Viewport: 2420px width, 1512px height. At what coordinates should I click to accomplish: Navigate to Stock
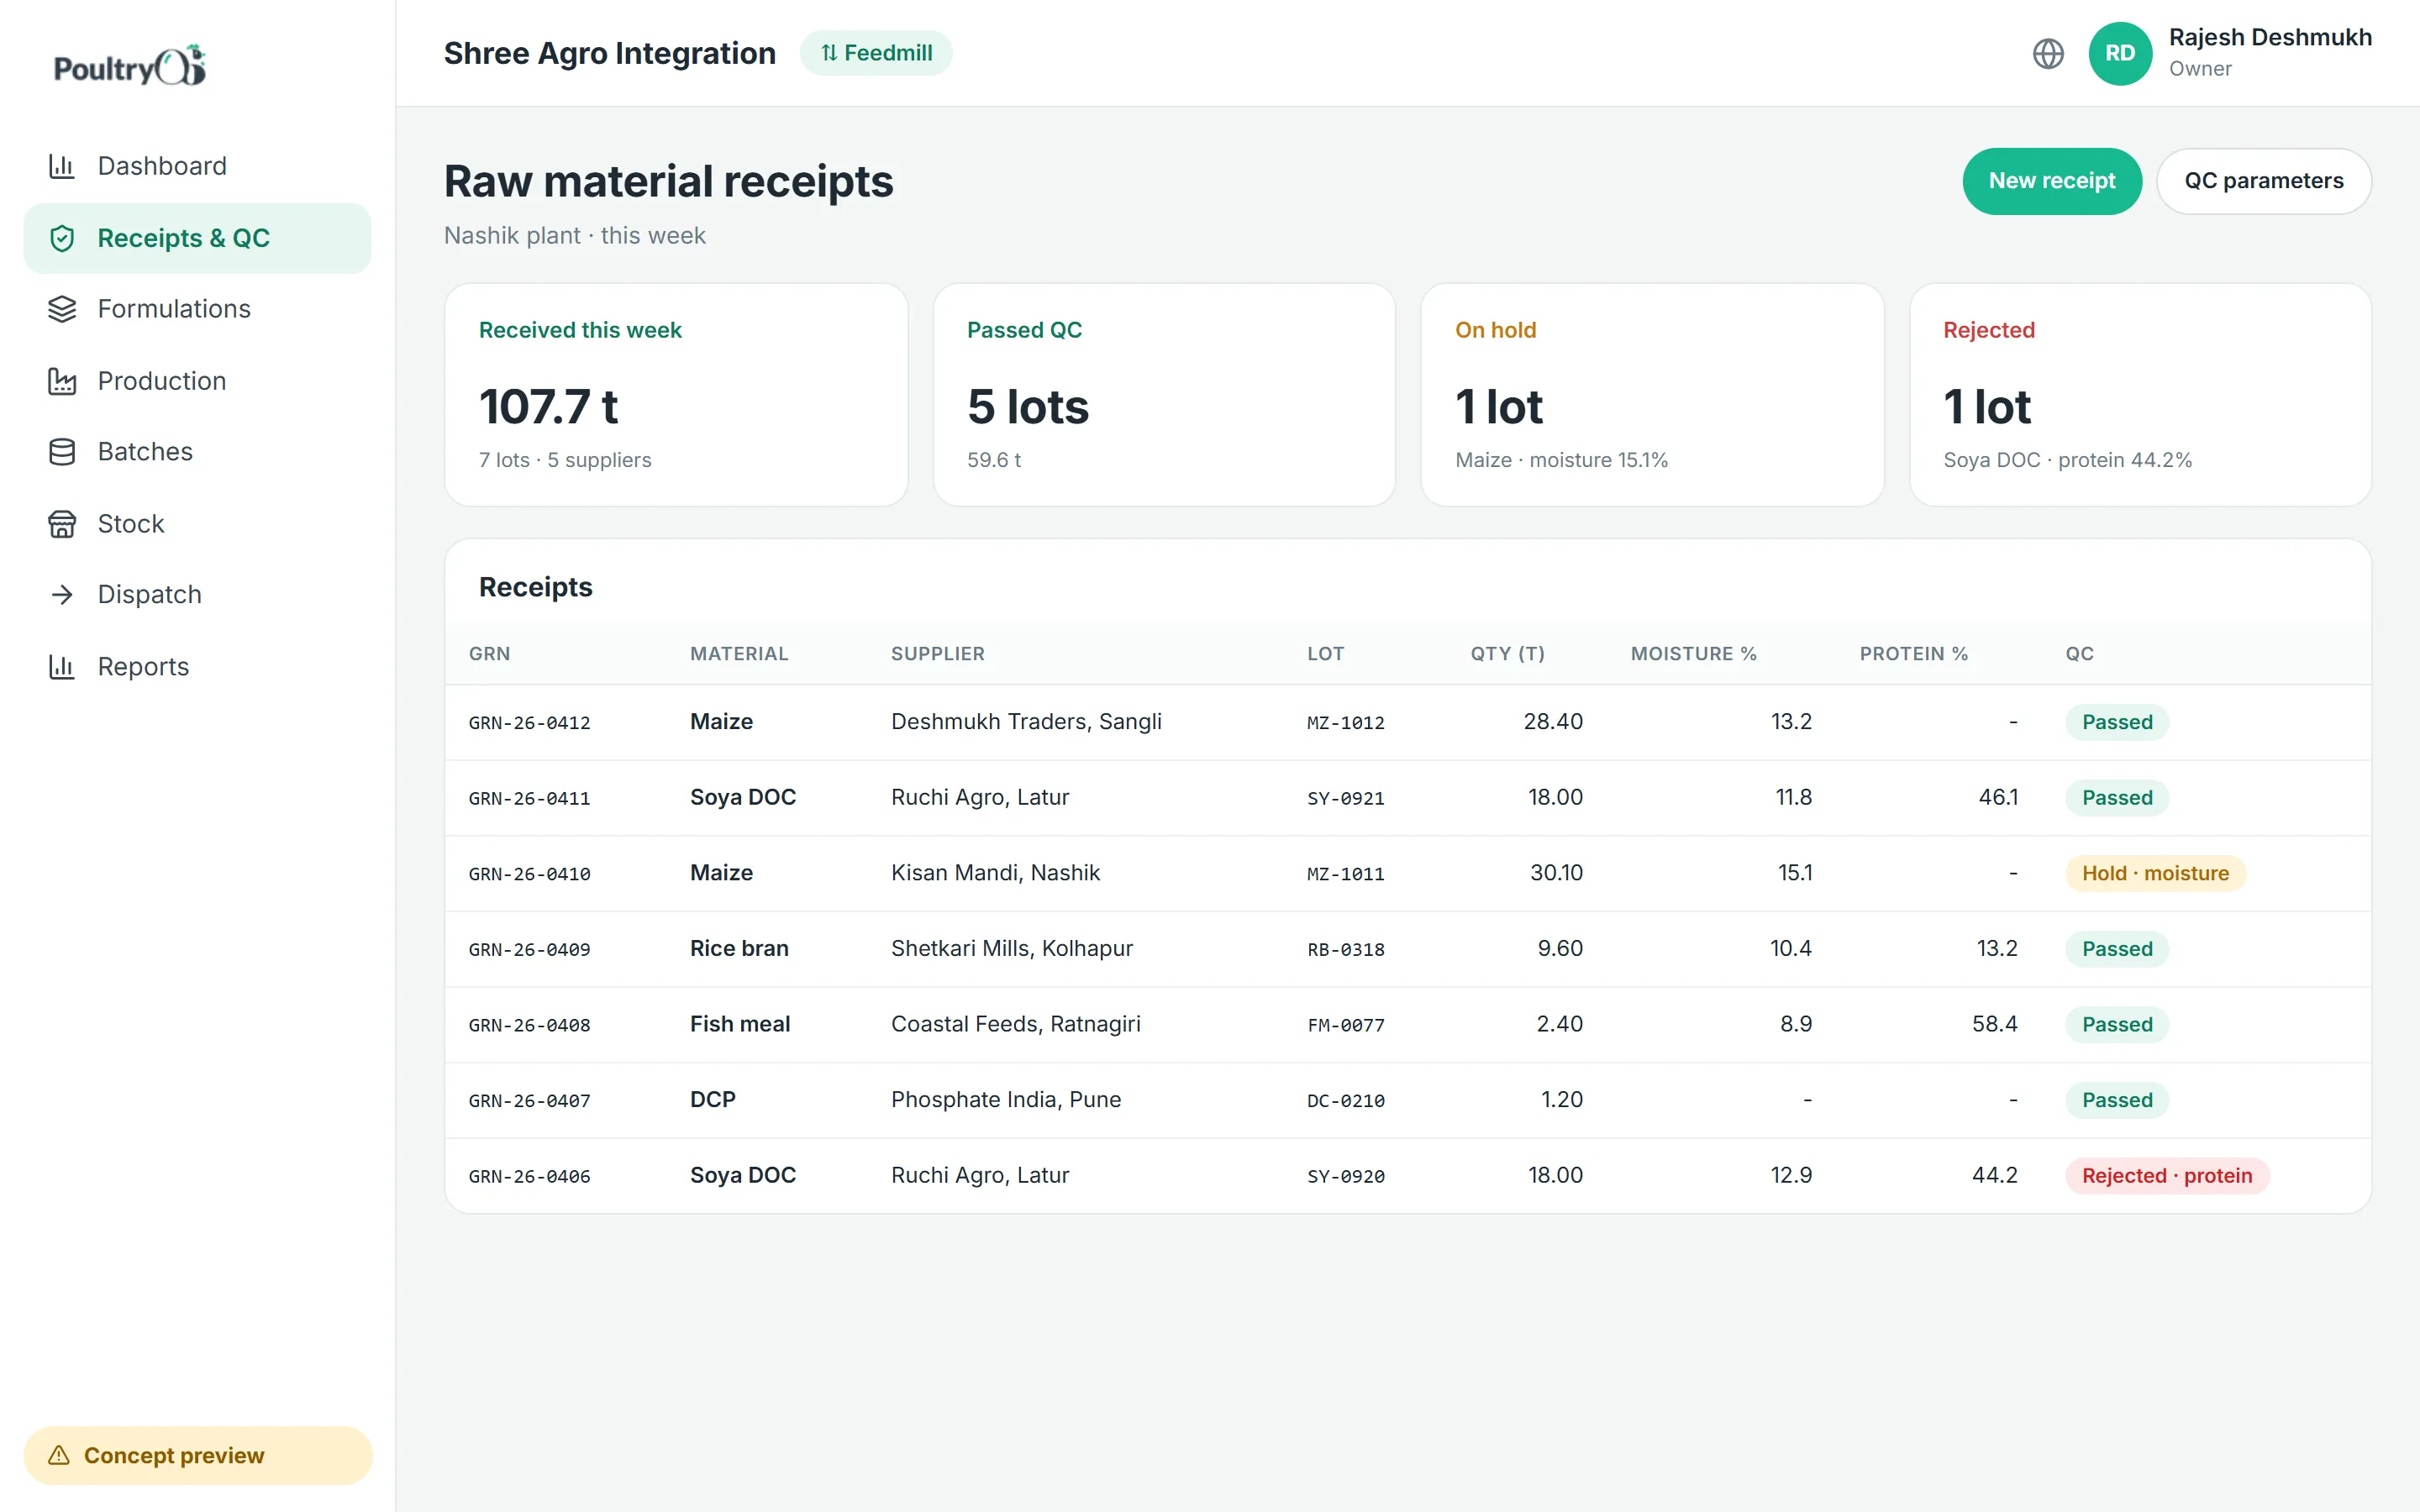[x=197, y=524]
